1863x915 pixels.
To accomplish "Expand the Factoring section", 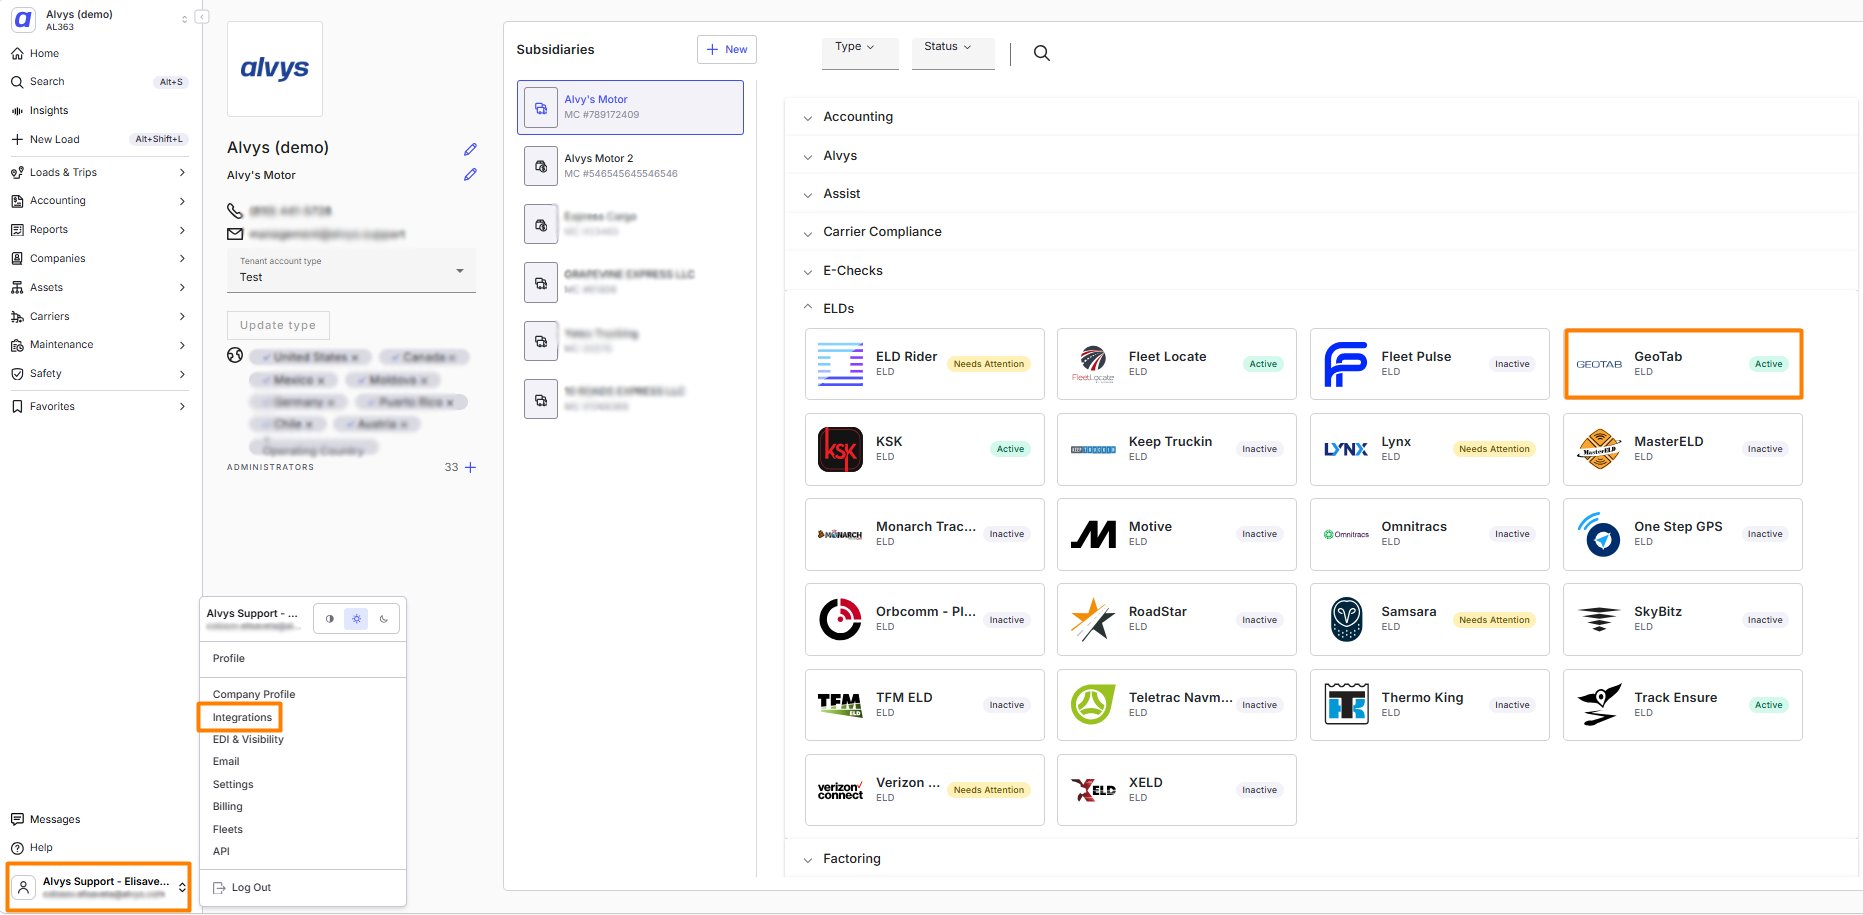I will (x=1320, y=859).
